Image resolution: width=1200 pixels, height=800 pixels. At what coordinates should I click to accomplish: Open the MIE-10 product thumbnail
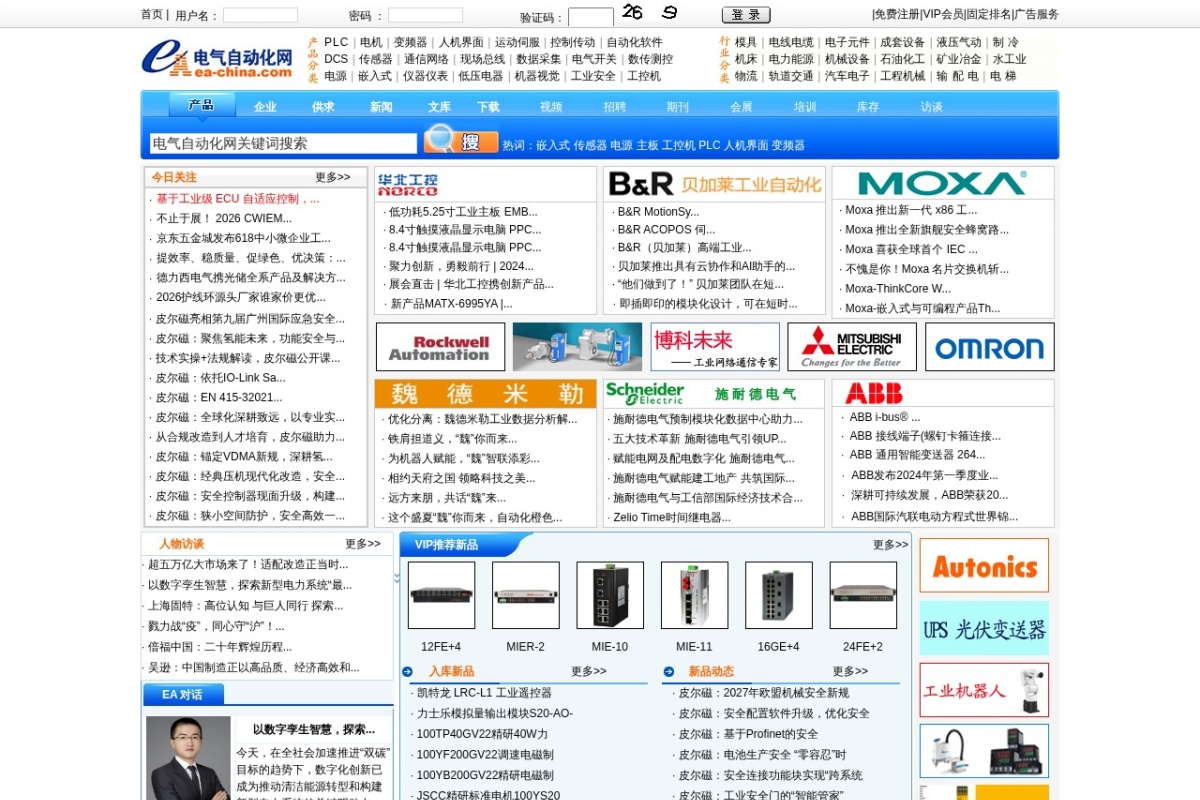(x=610, y=595)
